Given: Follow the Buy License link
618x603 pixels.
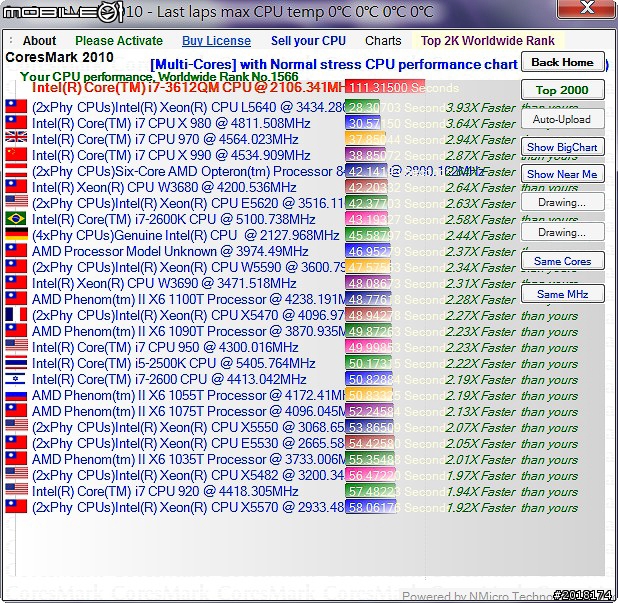Looking at the screenshot, I should pyautogui.click(x=216, y=41).
